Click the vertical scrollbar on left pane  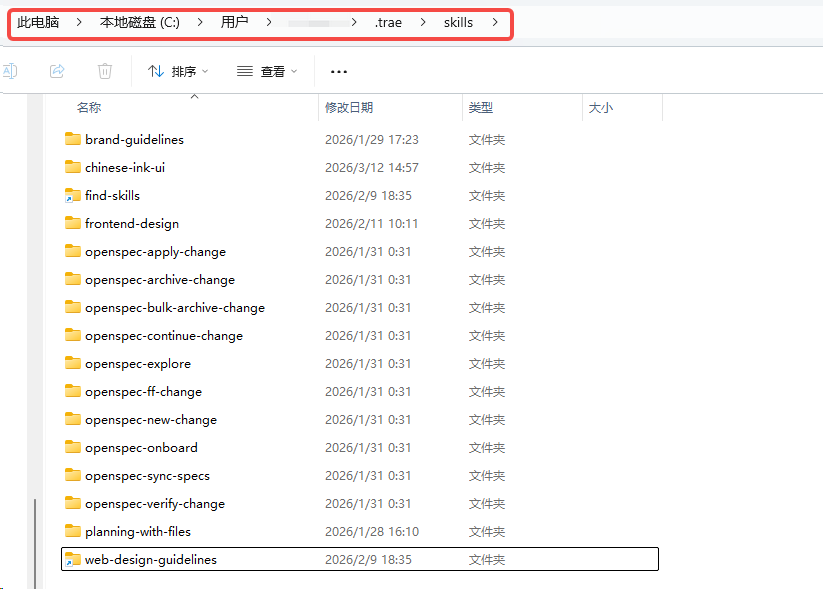click(36, 540)
